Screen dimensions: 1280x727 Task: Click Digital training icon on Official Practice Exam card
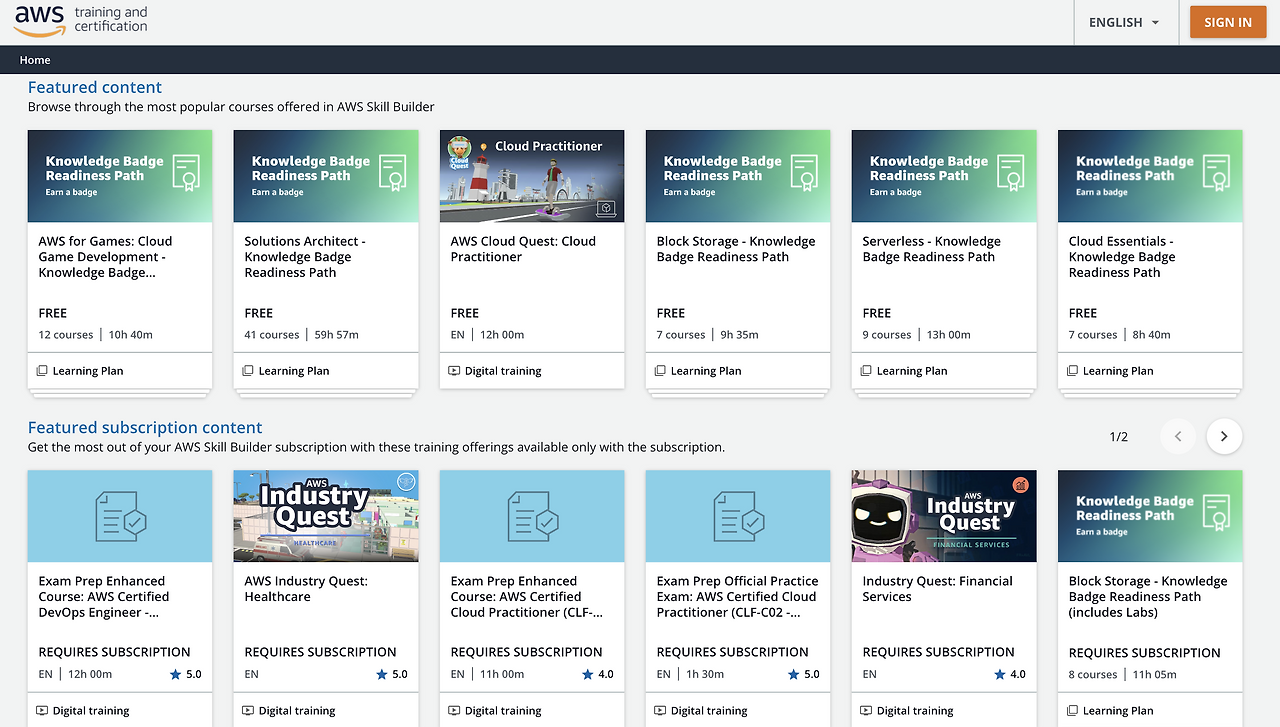point(660,711)
